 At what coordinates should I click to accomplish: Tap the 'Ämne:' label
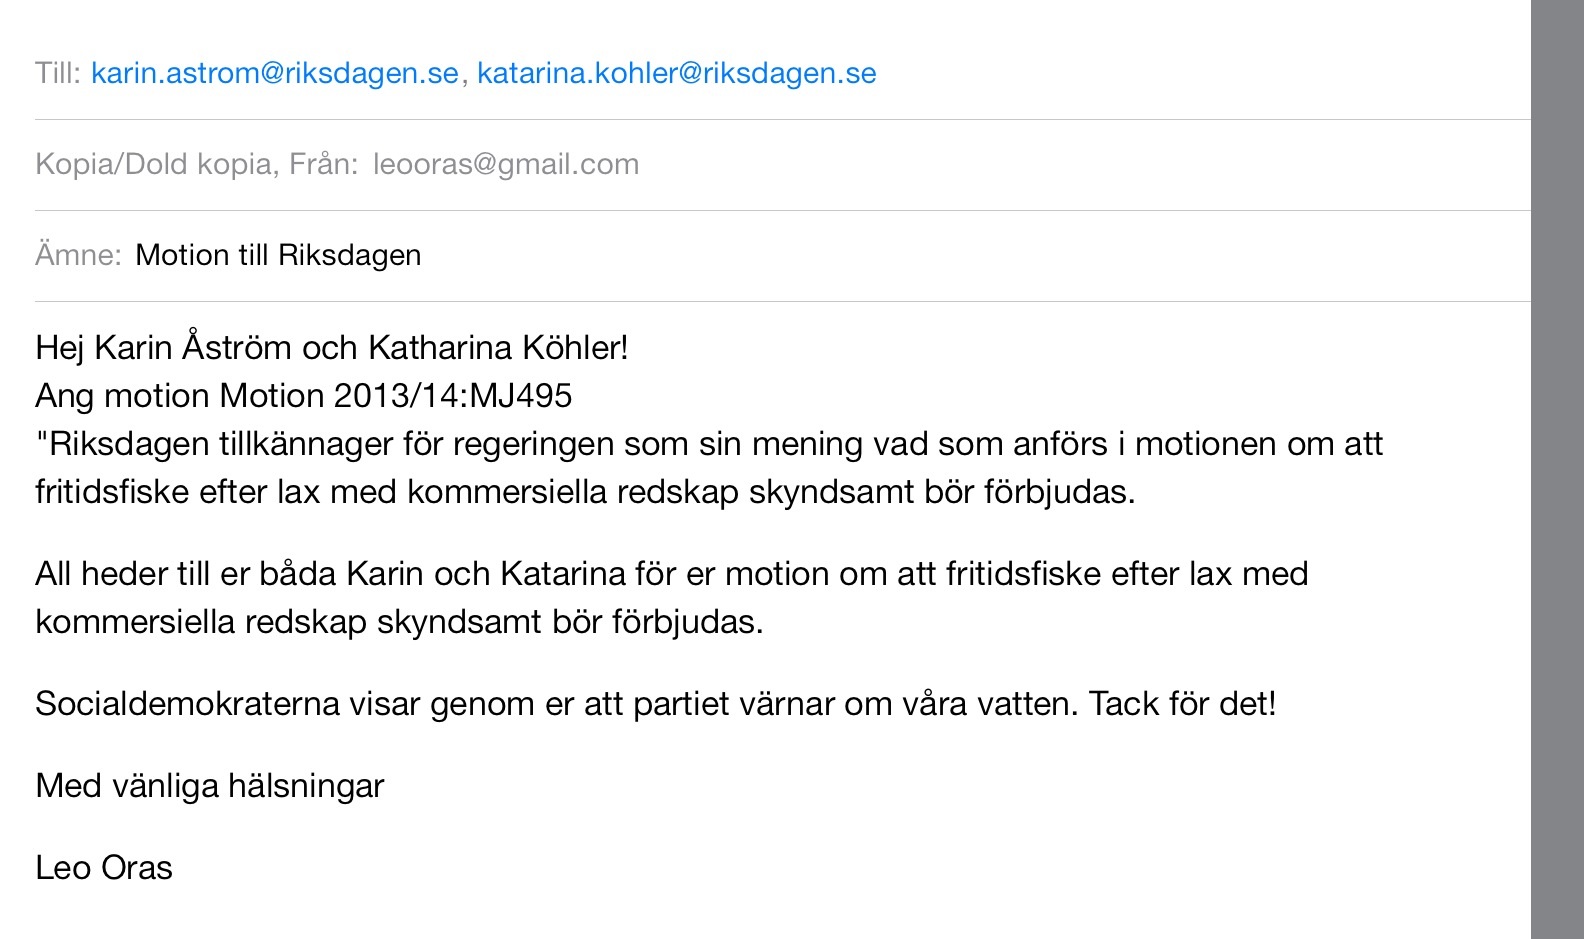click(x=78, y=255)
